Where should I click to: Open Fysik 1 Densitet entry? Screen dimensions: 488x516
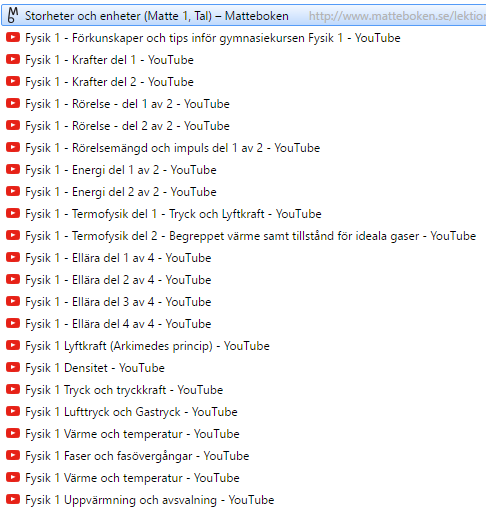[95, 368]
